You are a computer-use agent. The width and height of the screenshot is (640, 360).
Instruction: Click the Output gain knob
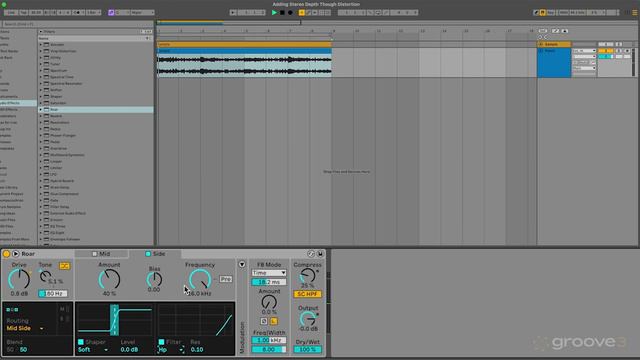coord(307,319)
